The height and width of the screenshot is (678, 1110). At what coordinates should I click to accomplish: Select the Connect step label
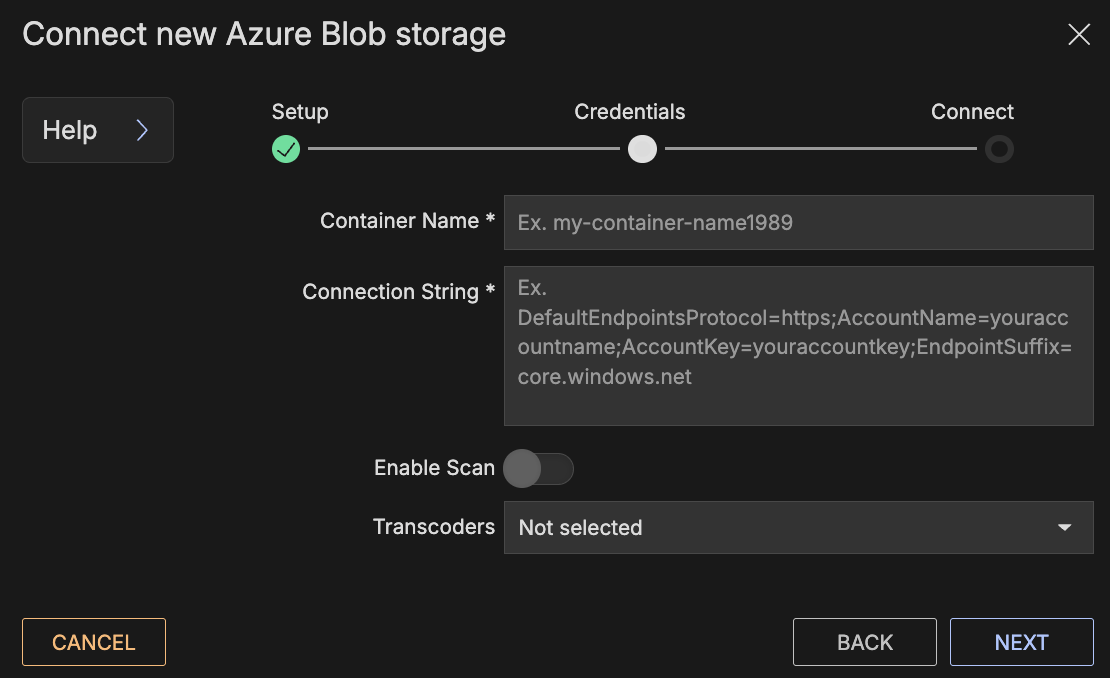click(x=972, y=112)
